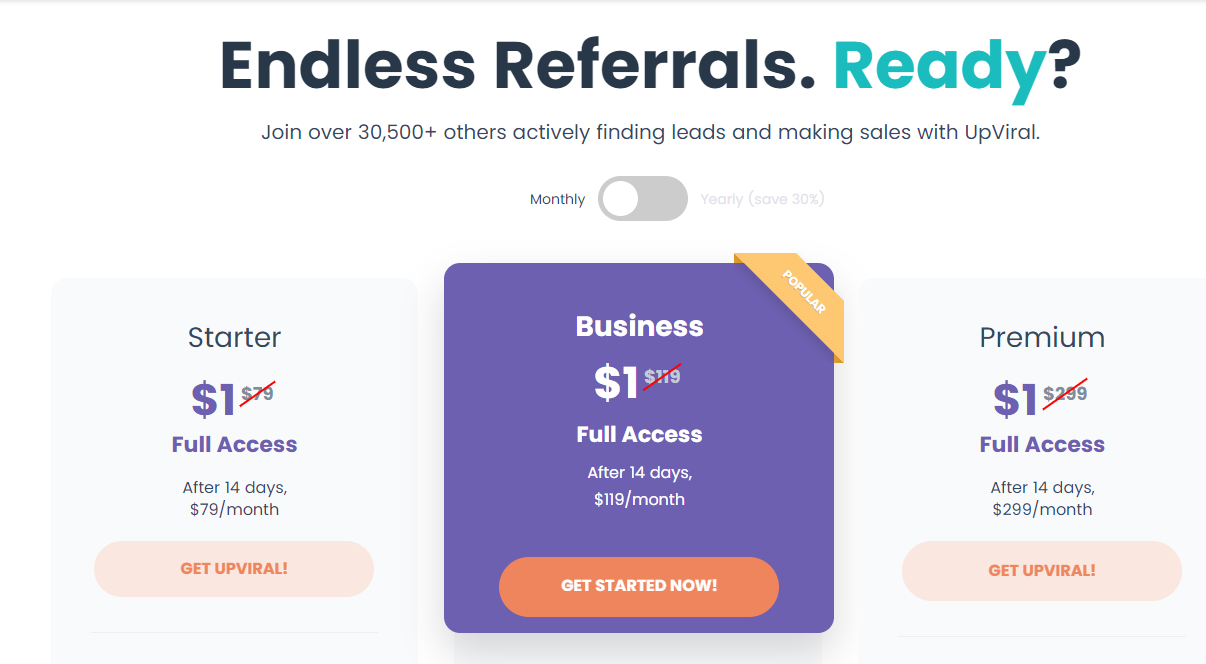
Task: Click the Starter plan GET UPVIRAL! button
Action: (x=234, y=569)
